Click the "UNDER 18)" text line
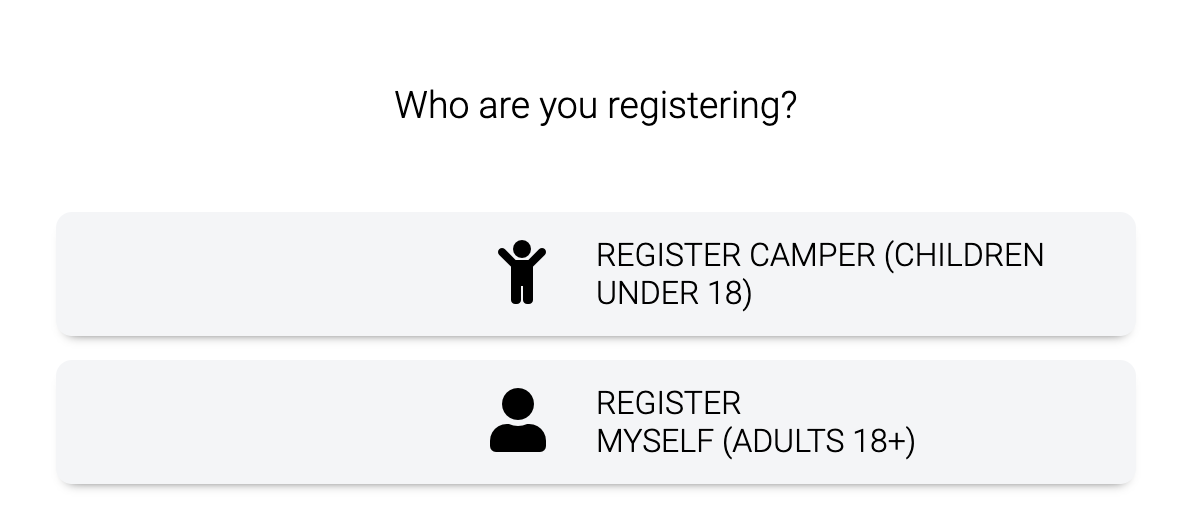The height and width of the screenshot is (526, 1190). [x=674, y=293]
